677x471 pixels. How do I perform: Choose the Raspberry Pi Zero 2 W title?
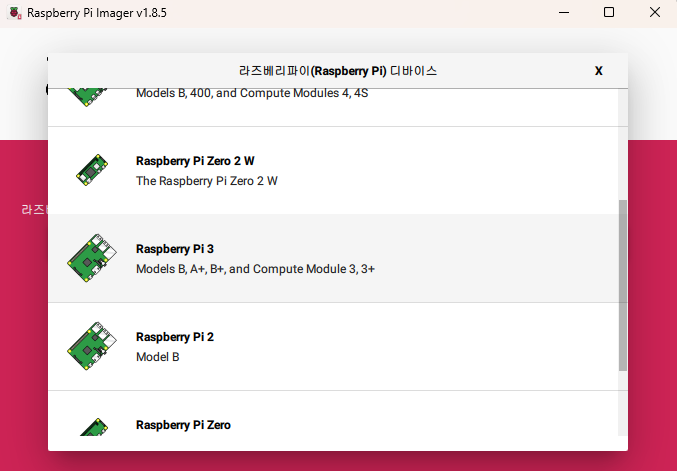coord(195,161)
